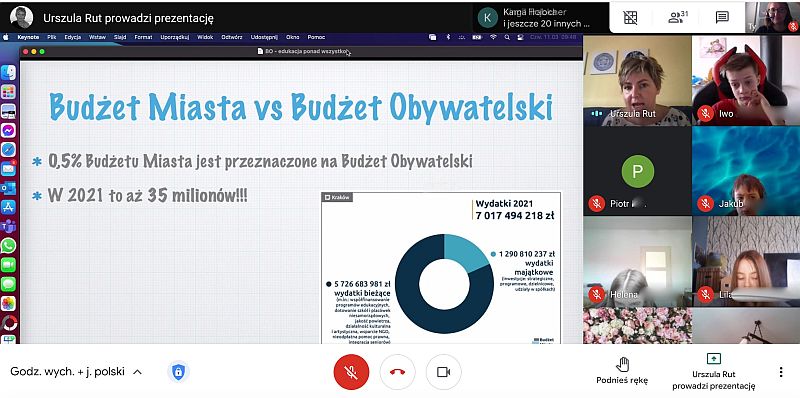The image size is (800, 398).
Task: Select Piotr participant tile with P avatar
Action: click(637, 171)
